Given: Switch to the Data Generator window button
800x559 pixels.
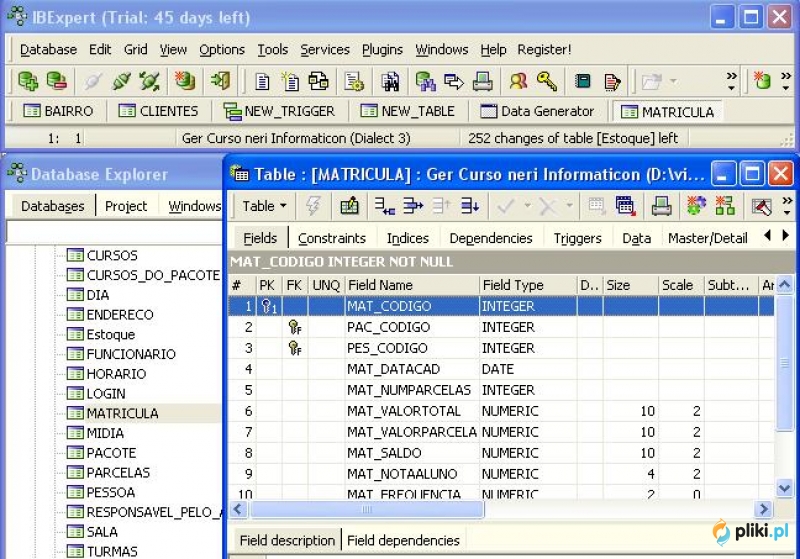Looking at the screenshot, I should [537, 111].
